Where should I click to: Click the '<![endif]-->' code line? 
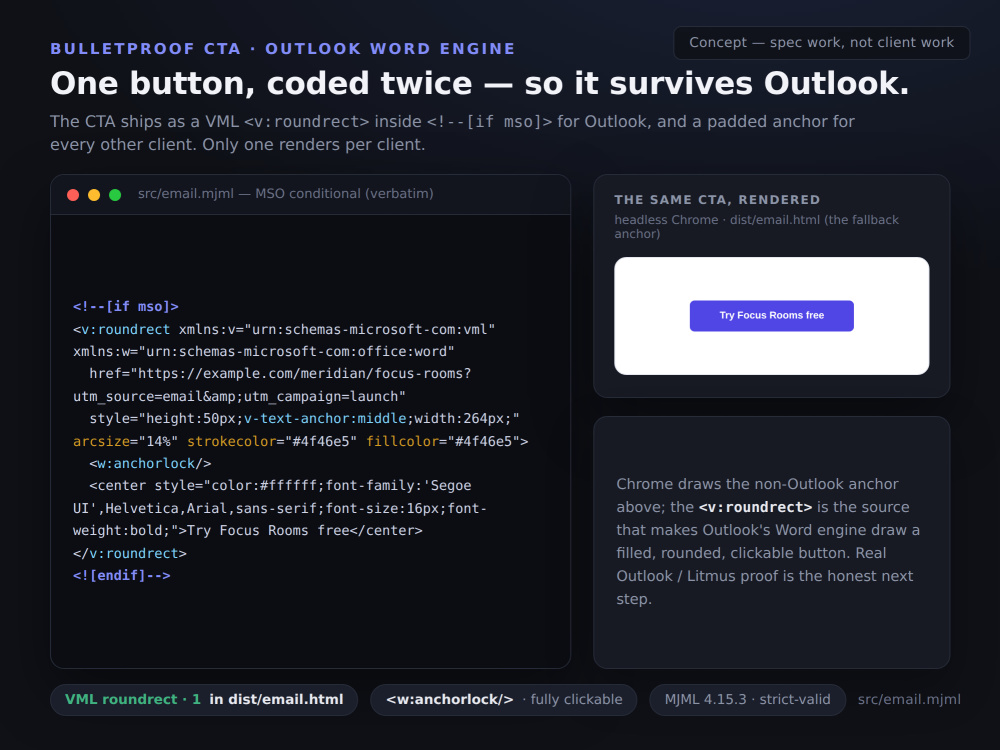122,575
